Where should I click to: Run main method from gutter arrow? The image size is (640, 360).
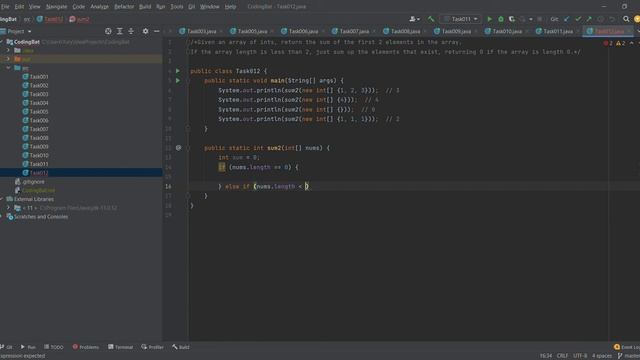(x=178, y=80)
